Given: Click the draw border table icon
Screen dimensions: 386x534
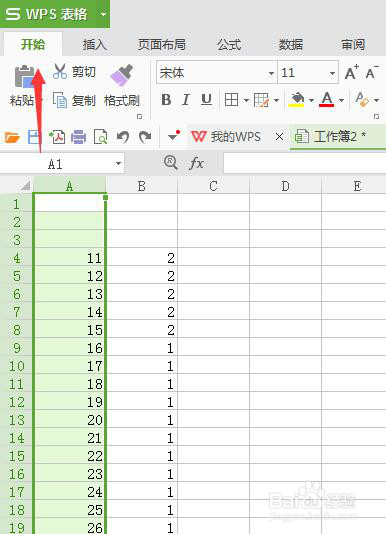Looking at the screenshot, I should [x=262, y=100].
